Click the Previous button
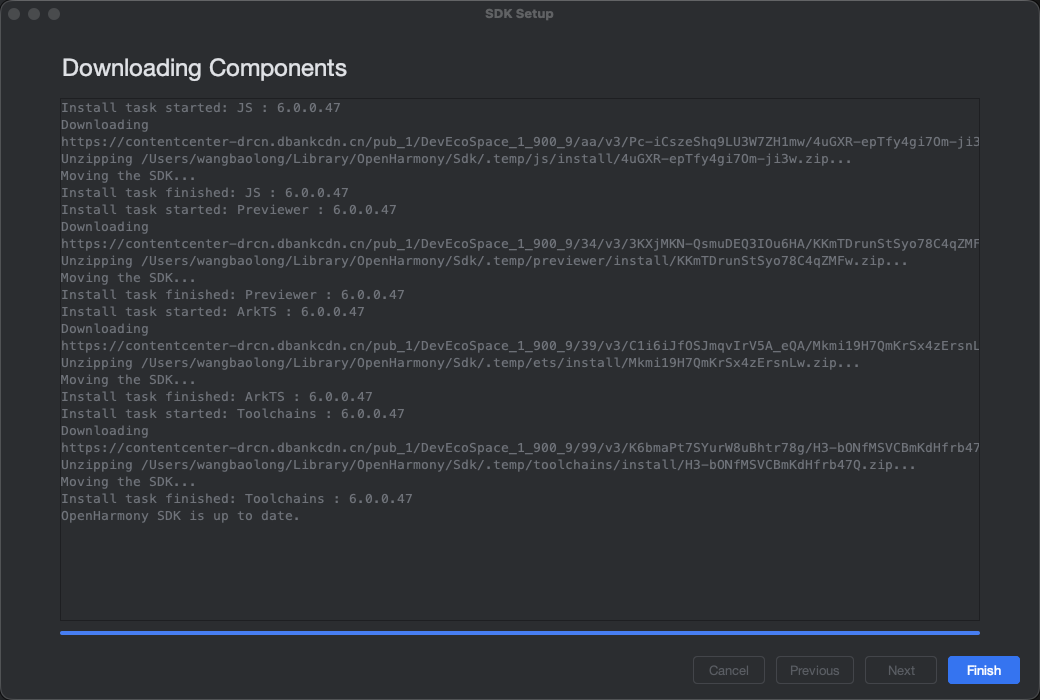Image resolution: width=1040 pixels, height=700 pixels. 814,670
